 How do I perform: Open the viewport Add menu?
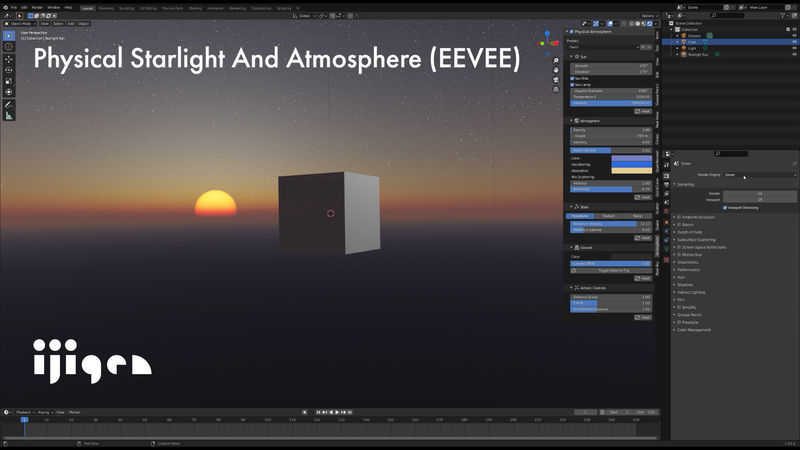(x=71, y=23)
